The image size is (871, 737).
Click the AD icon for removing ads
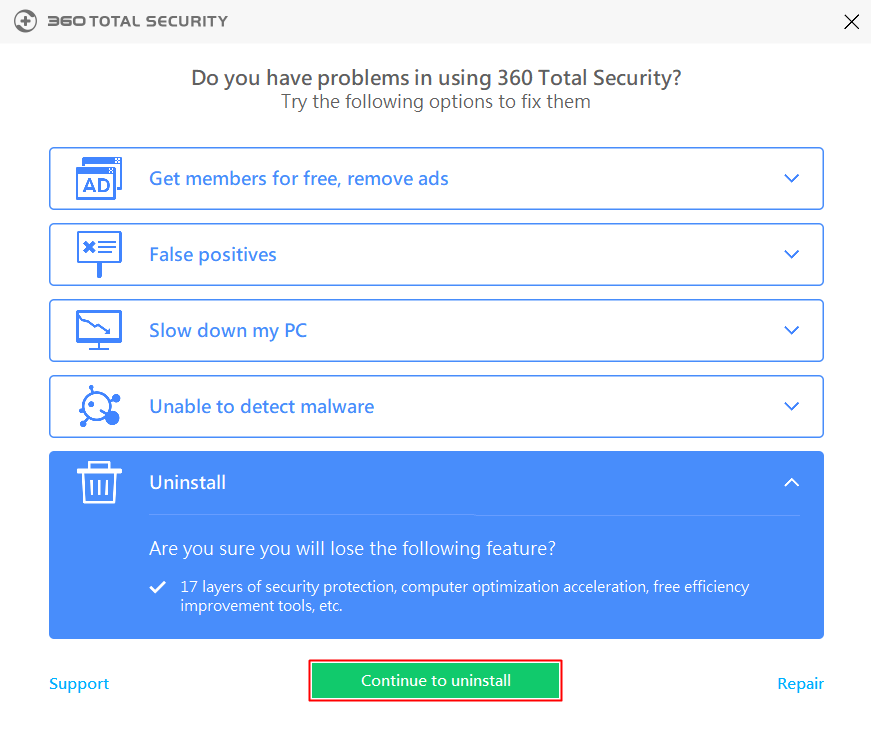point(99,178)
